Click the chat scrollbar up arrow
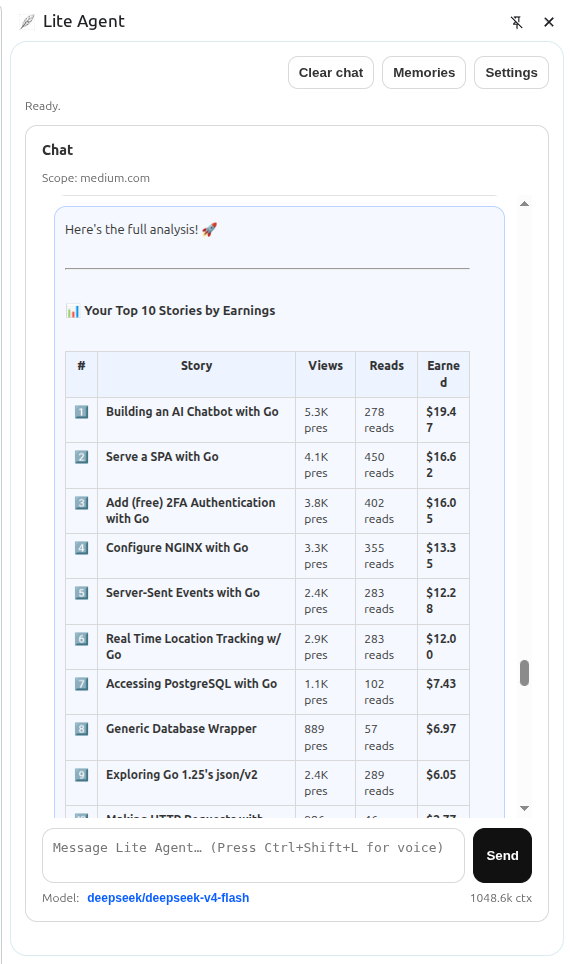This screenshot has width=572, height=964. 524,203
